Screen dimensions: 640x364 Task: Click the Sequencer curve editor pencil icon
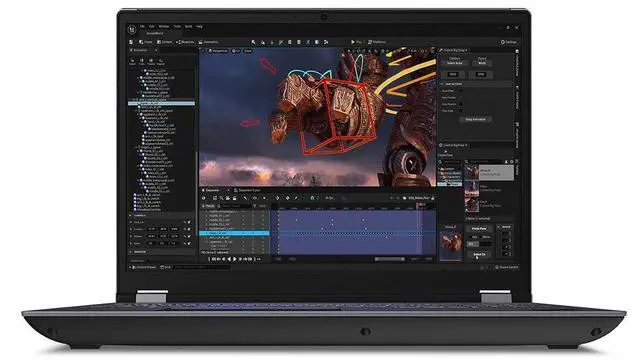[296, 198]
